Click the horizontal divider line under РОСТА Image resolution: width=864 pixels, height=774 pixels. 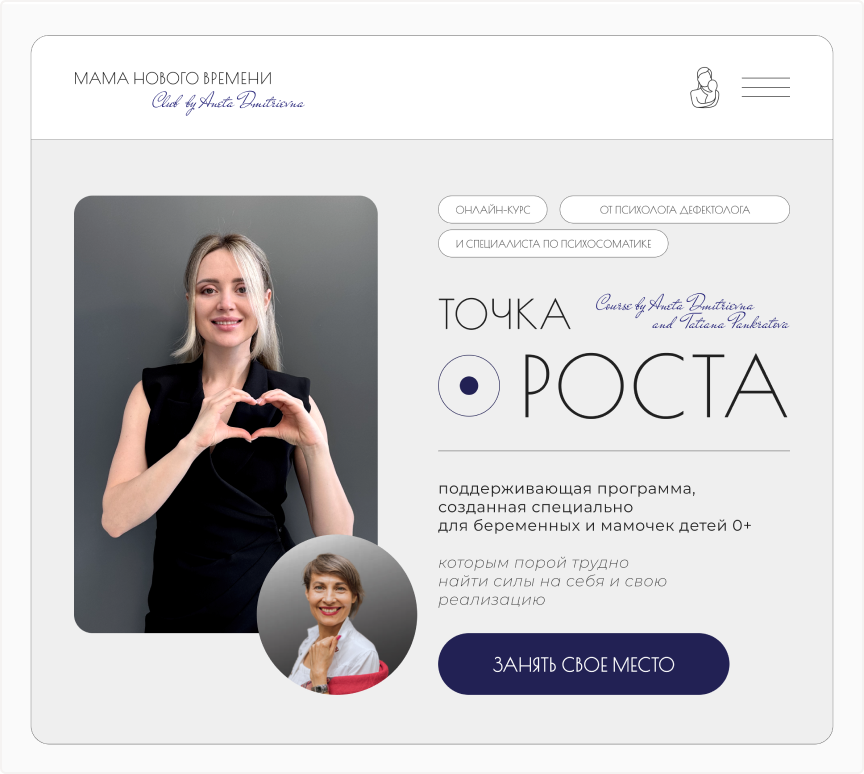pos(614,451)
